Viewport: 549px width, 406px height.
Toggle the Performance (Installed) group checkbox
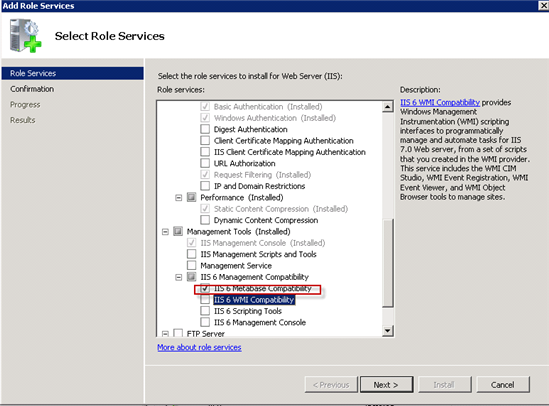coord(192,197)
